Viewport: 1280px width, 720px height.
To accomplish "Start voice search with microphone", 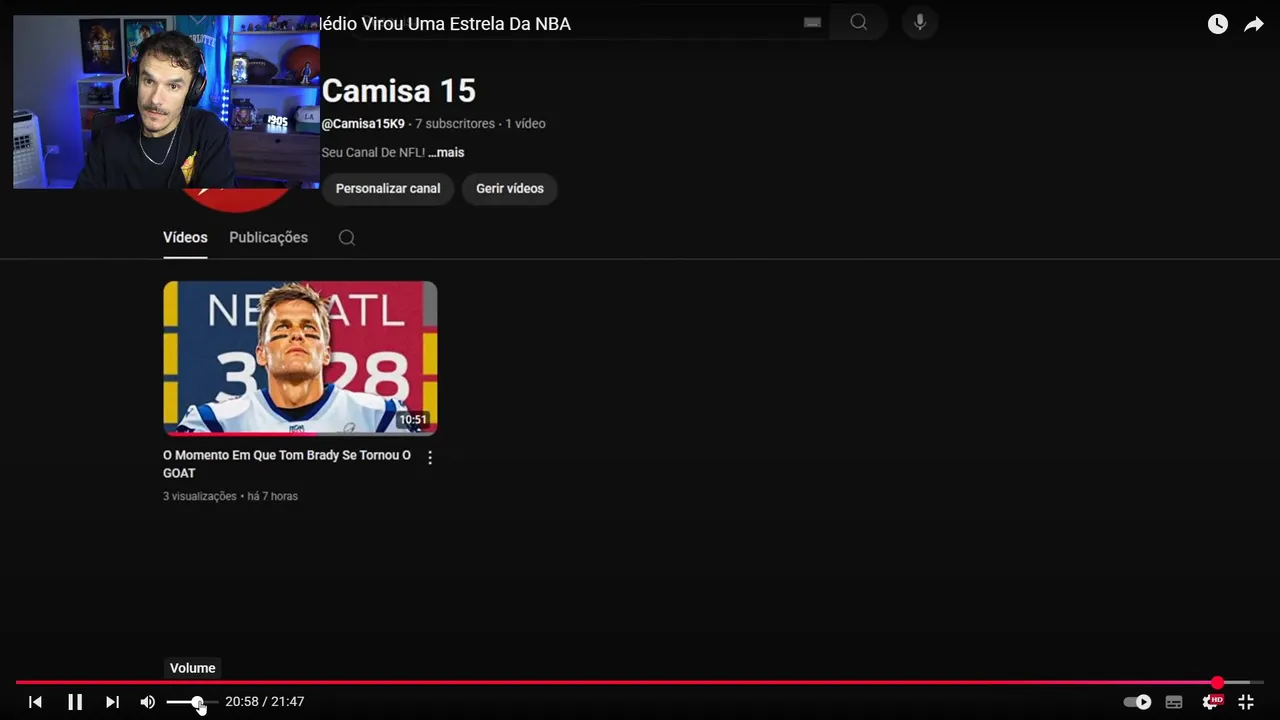I will [x=920, y=22].
